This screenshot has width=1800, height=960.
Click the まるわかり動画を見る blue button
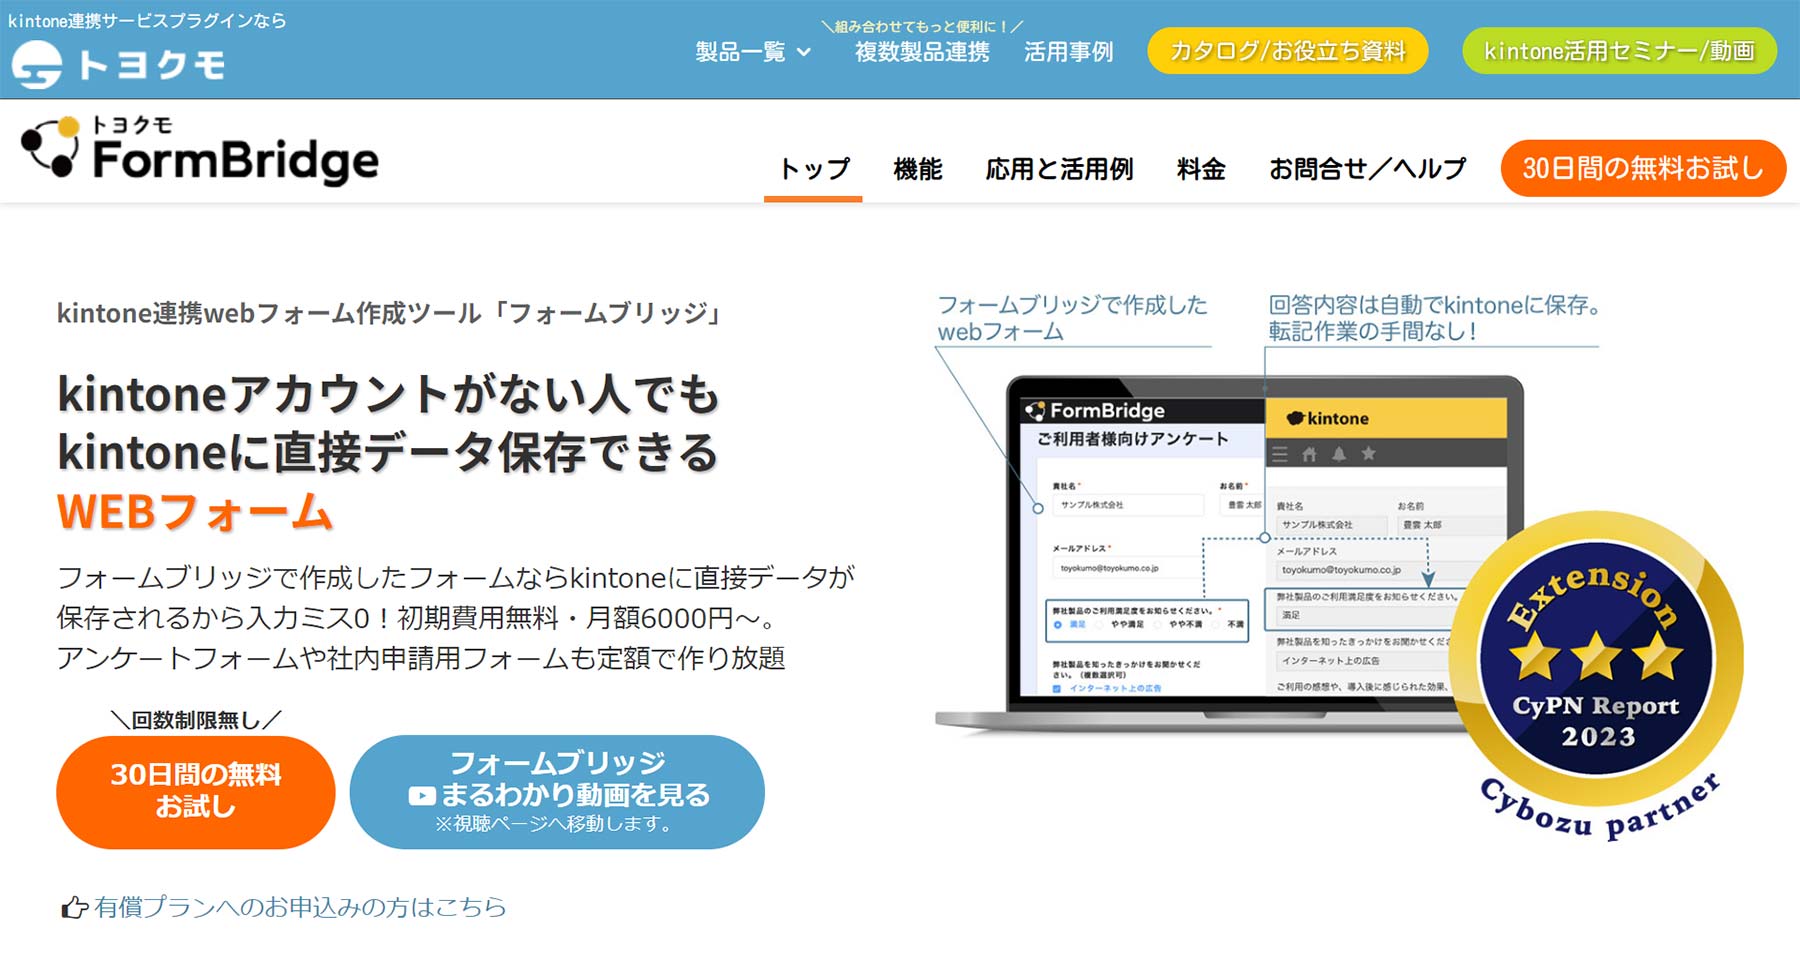(x=557, y=792)
